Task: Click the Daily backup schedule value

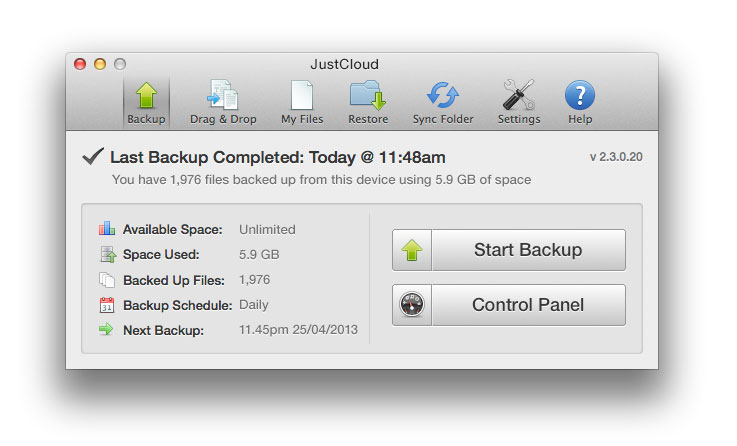Action: [254, 305]
